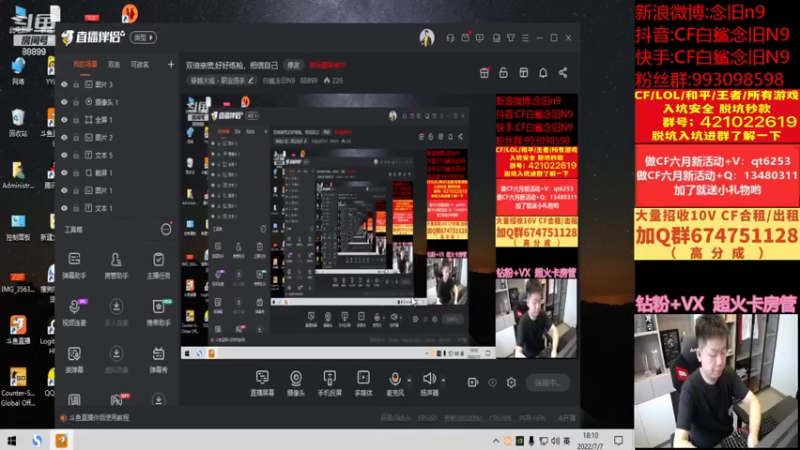Hide the 摄像头 1 source with eye icon

coord(64,102)
